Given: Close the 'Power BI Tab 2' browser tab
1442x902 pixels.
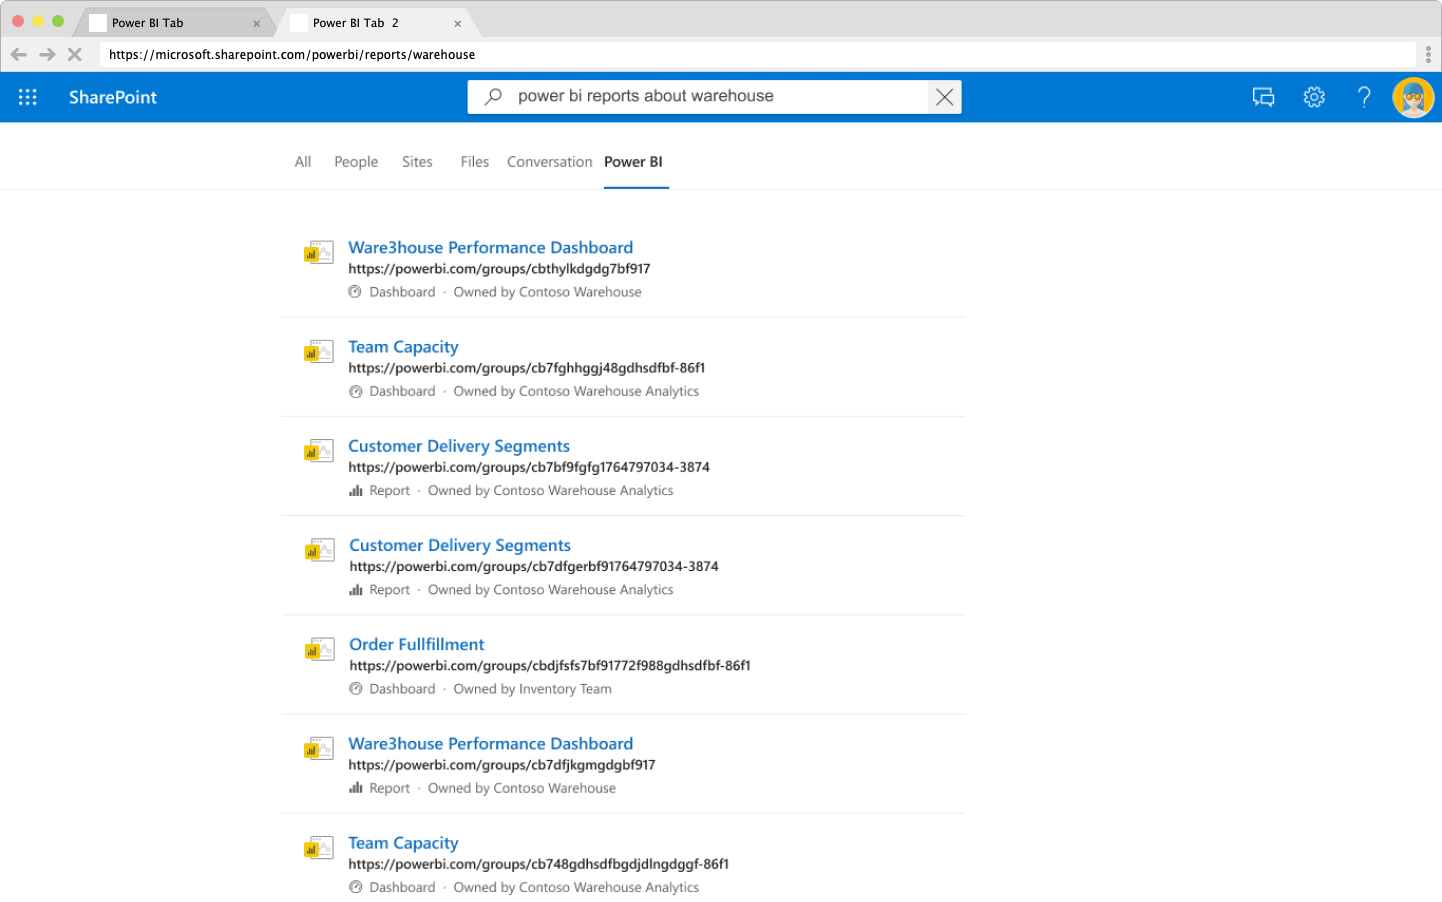Looking at the screenshot, I should [x=458, y=23].
